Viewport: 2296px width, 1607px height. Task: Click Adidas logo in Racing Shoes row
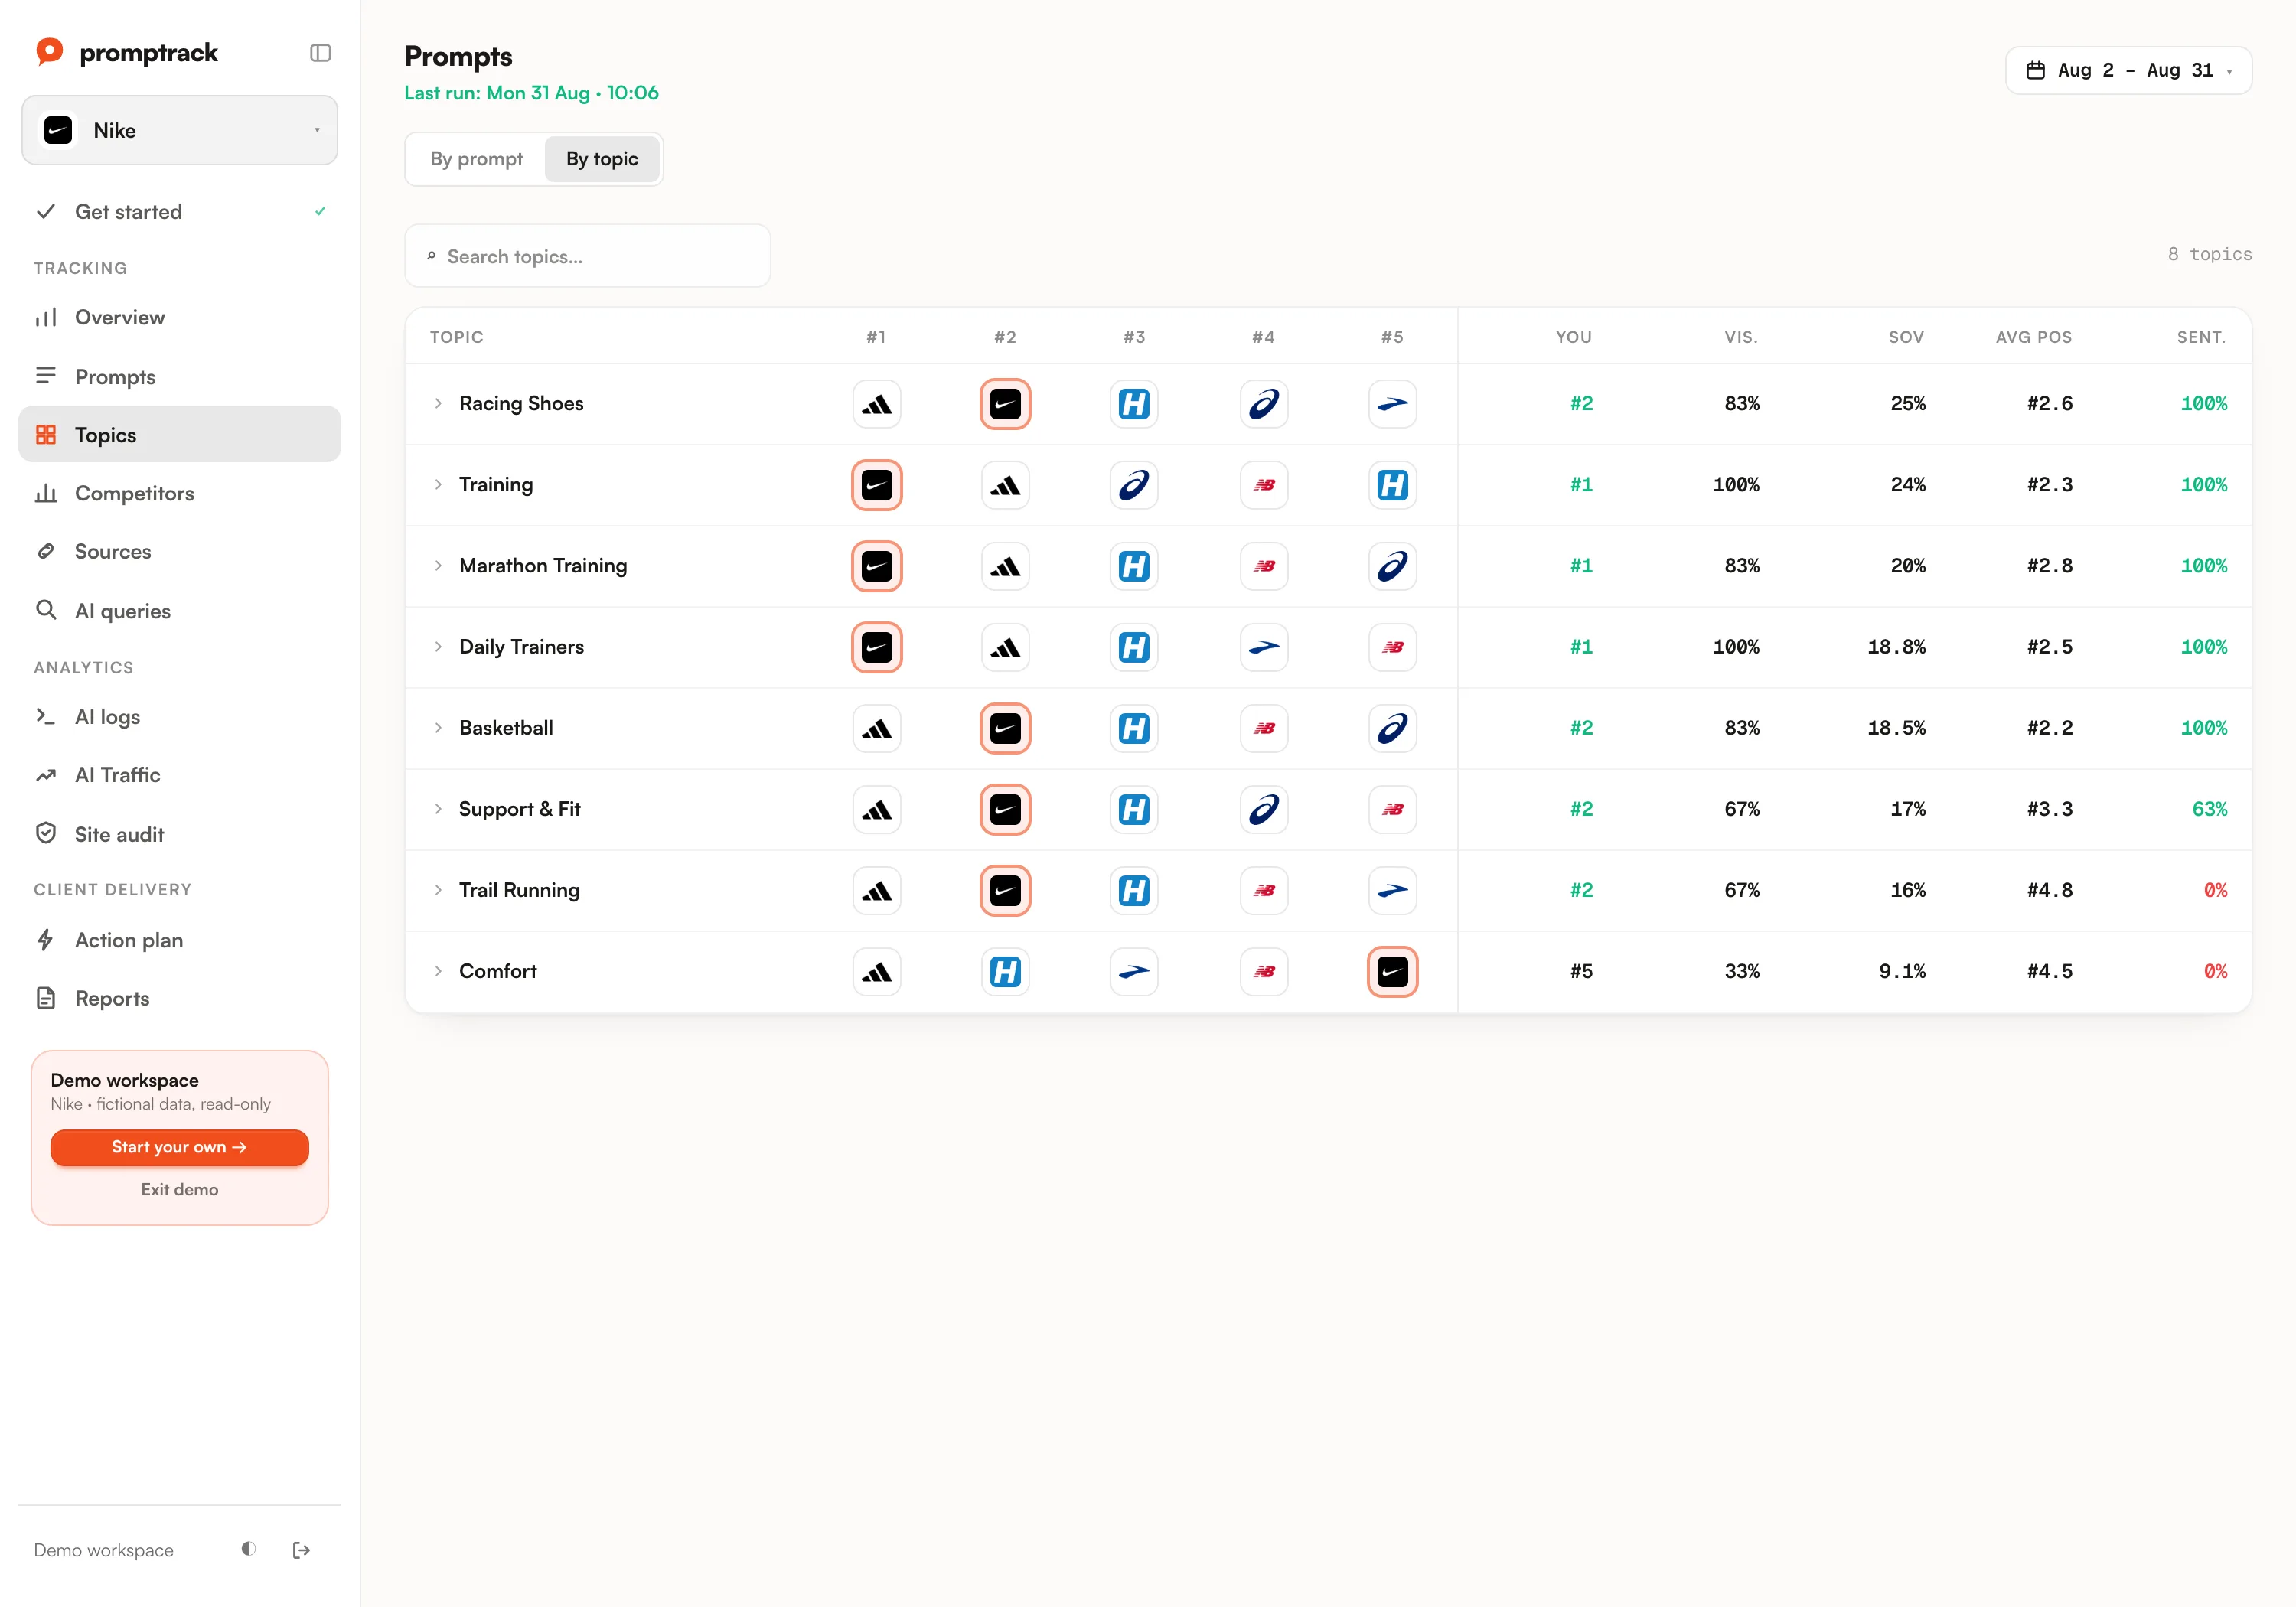pyautogui.click(x=877, y=404)
